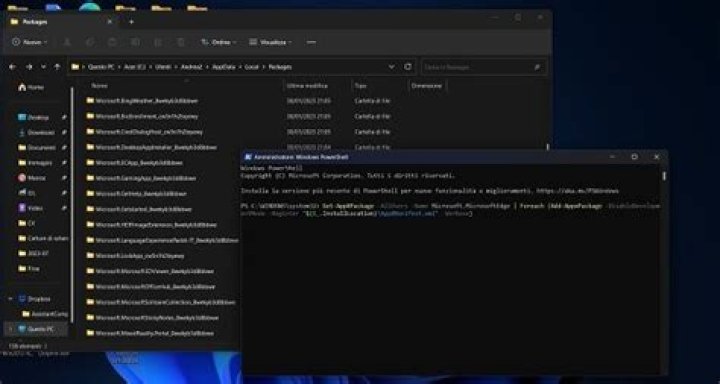This screenshot has width=720, height=384.
Task: Click Acer (C:) in the breadcrumb
Action: (x=135, y=67)
